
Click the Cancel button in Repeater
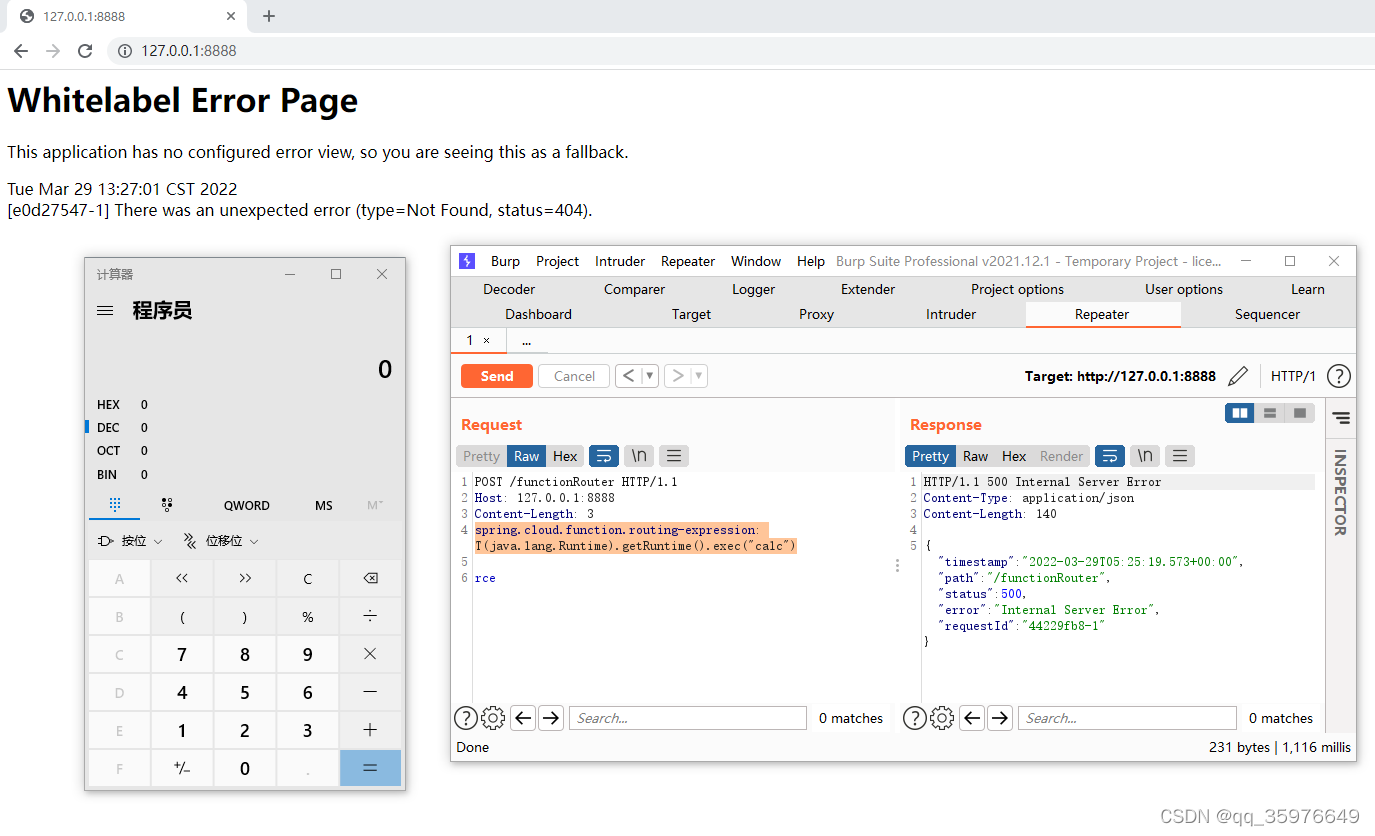(574, 376)
